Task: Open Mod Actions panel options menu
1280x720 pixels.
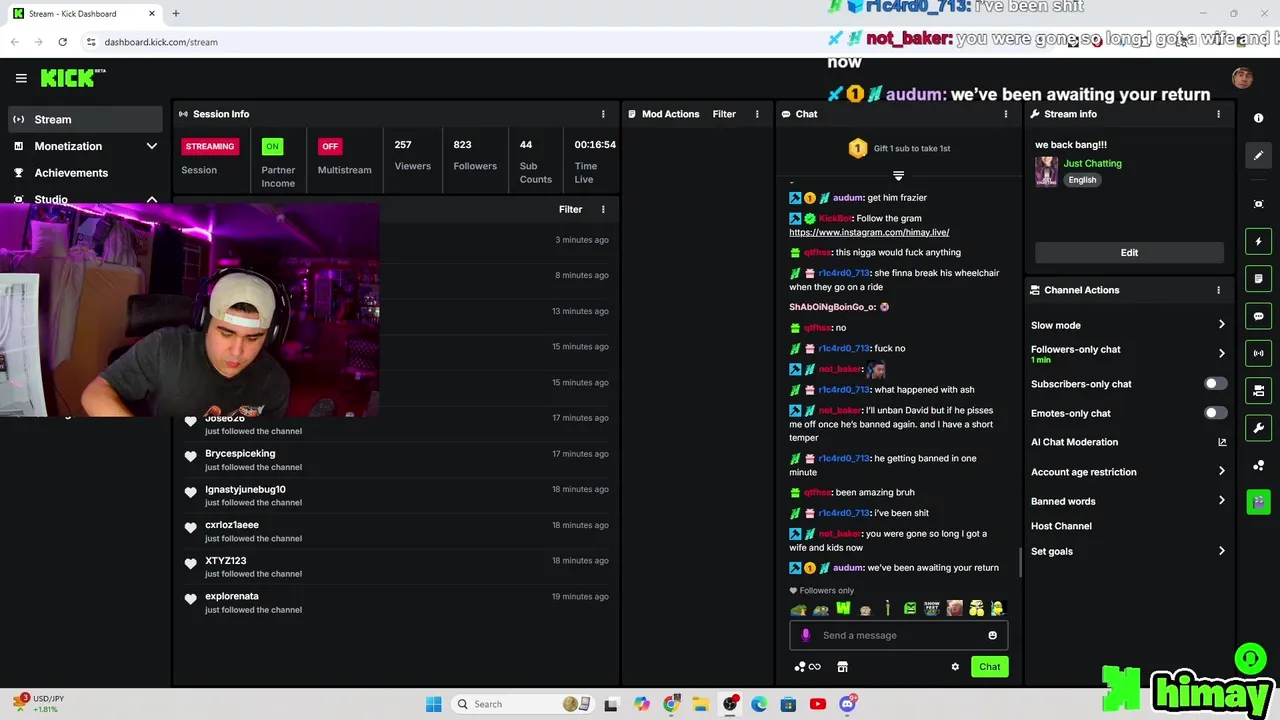Action: coord(757,114)
